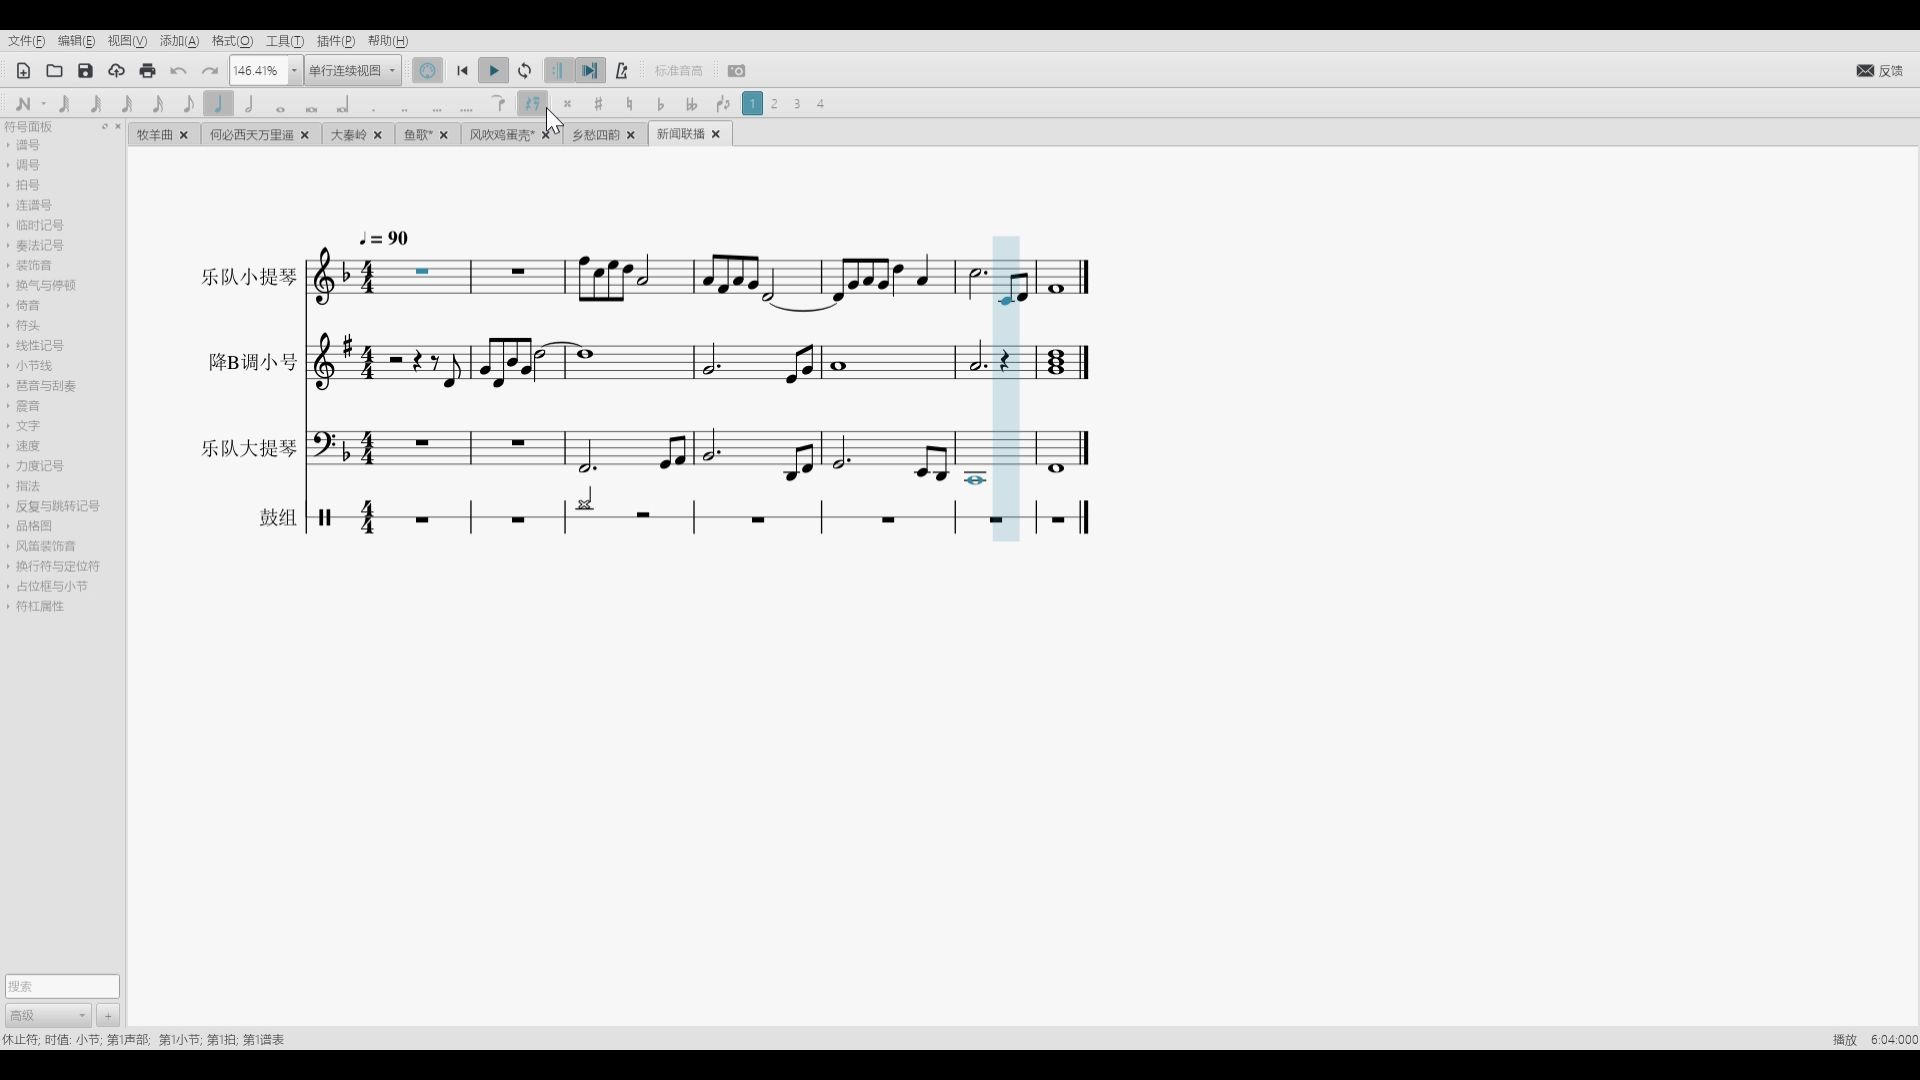
Task: Click the palette search field
Action: [x=62, y=986]
